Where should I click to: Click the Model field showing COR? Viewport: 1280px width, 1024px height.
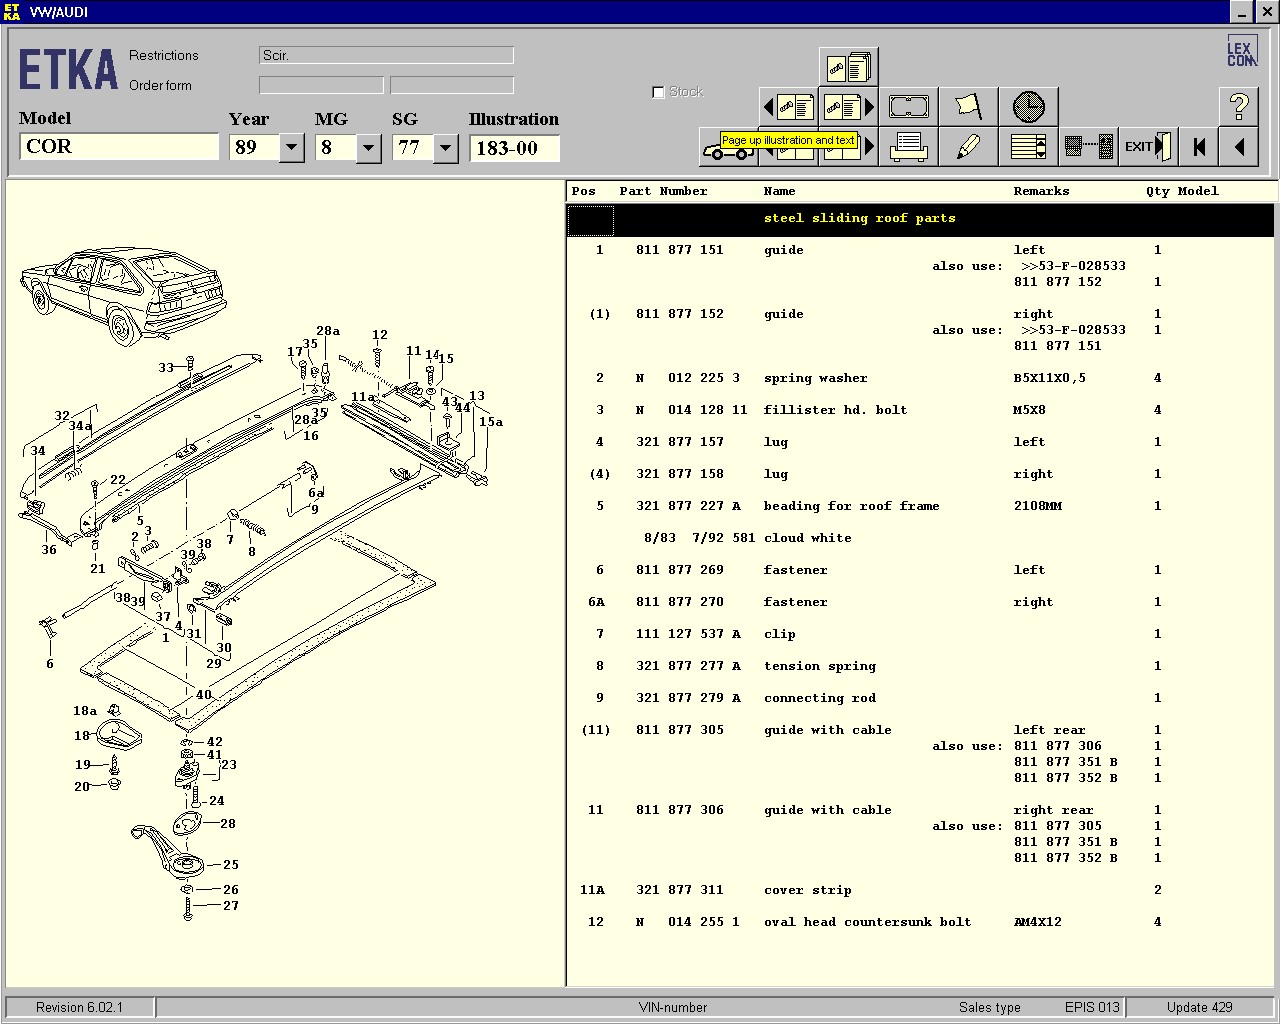click(118, 147)
